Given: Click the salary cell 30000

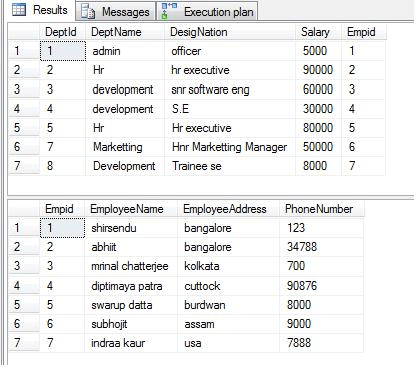Looking at the screenshot, I should click(x=318, y=109).
